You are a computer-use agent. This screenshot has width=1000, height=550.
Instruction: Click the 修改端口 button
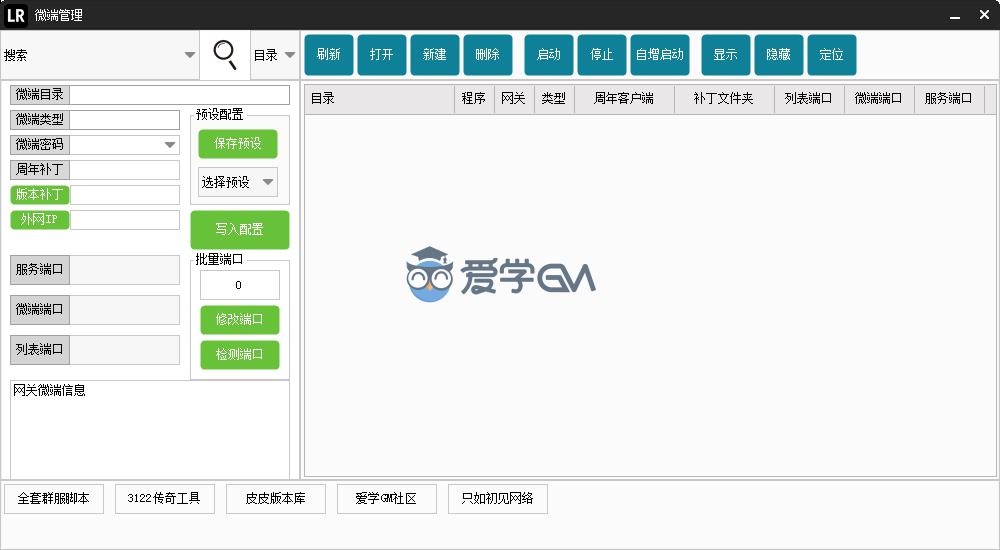coord(240,320)
